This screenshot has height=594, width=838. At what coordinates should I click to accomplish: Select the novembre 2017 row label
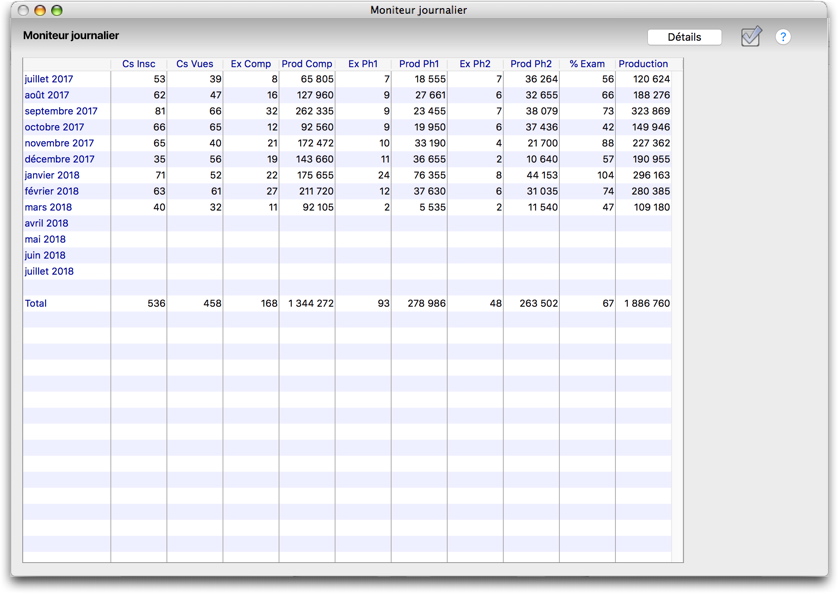tap(59, 143)
